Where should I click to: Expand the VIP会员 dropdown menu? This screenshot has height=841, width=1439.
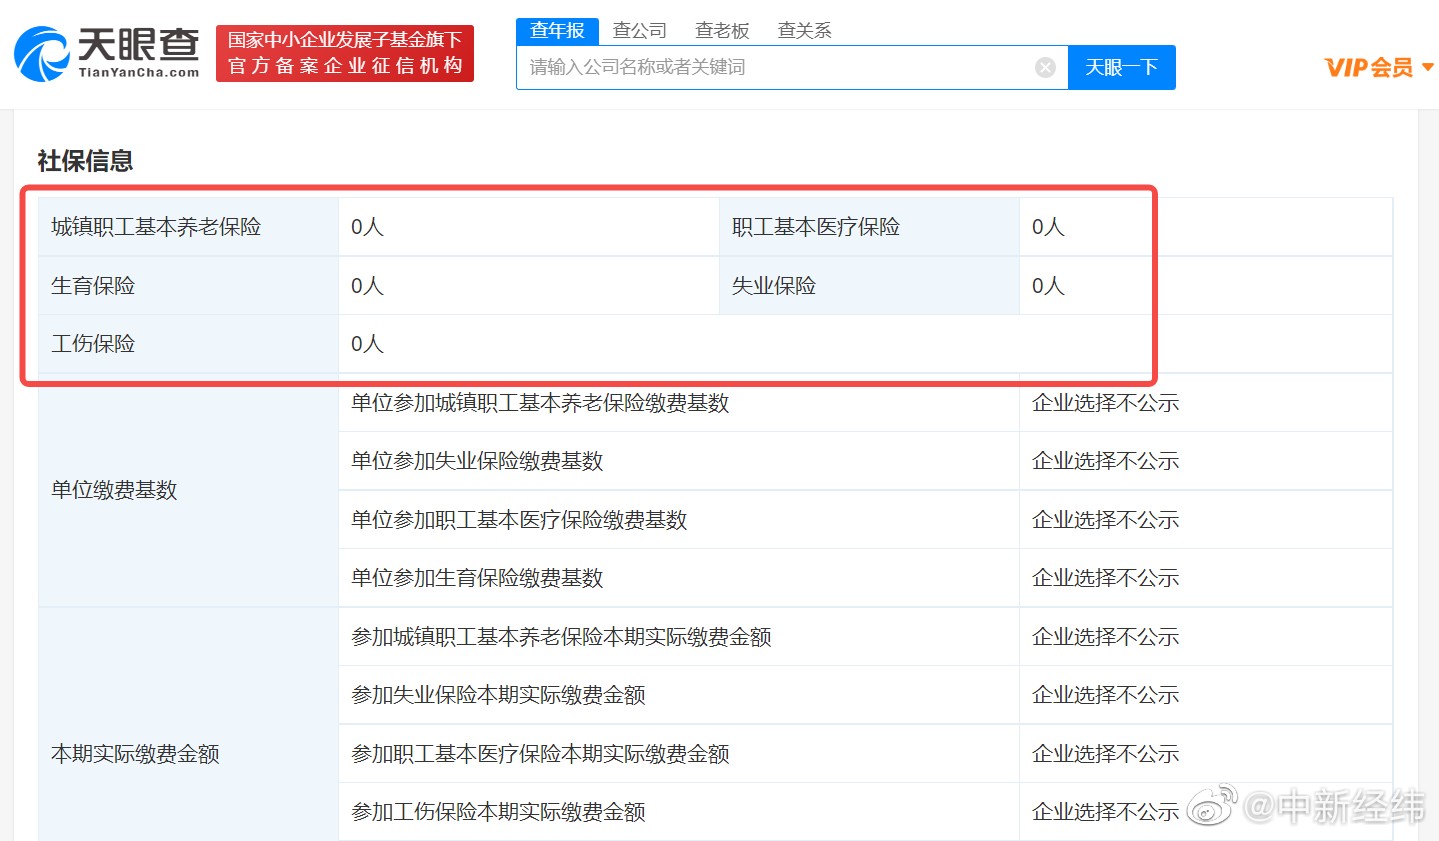1378,67
